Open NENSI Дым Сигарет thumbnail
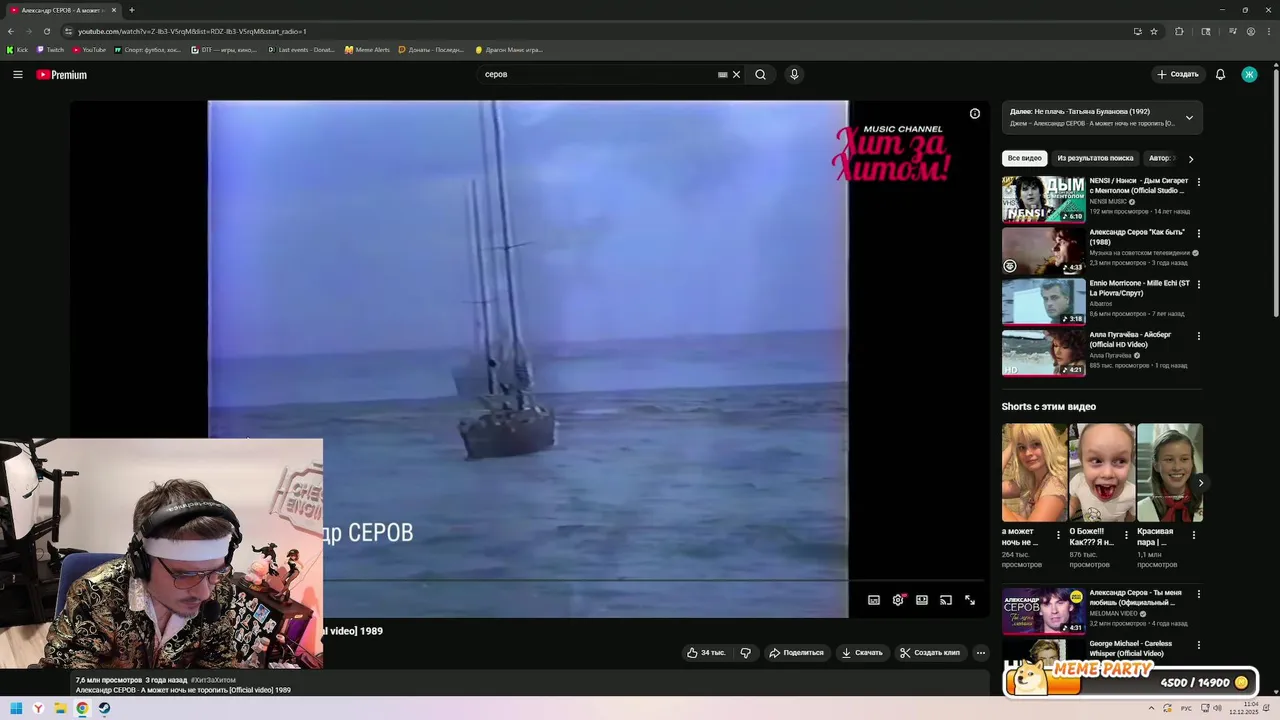Image resolution: width=1280 pixels, height=720 pixels. (x=1043, y=199)
